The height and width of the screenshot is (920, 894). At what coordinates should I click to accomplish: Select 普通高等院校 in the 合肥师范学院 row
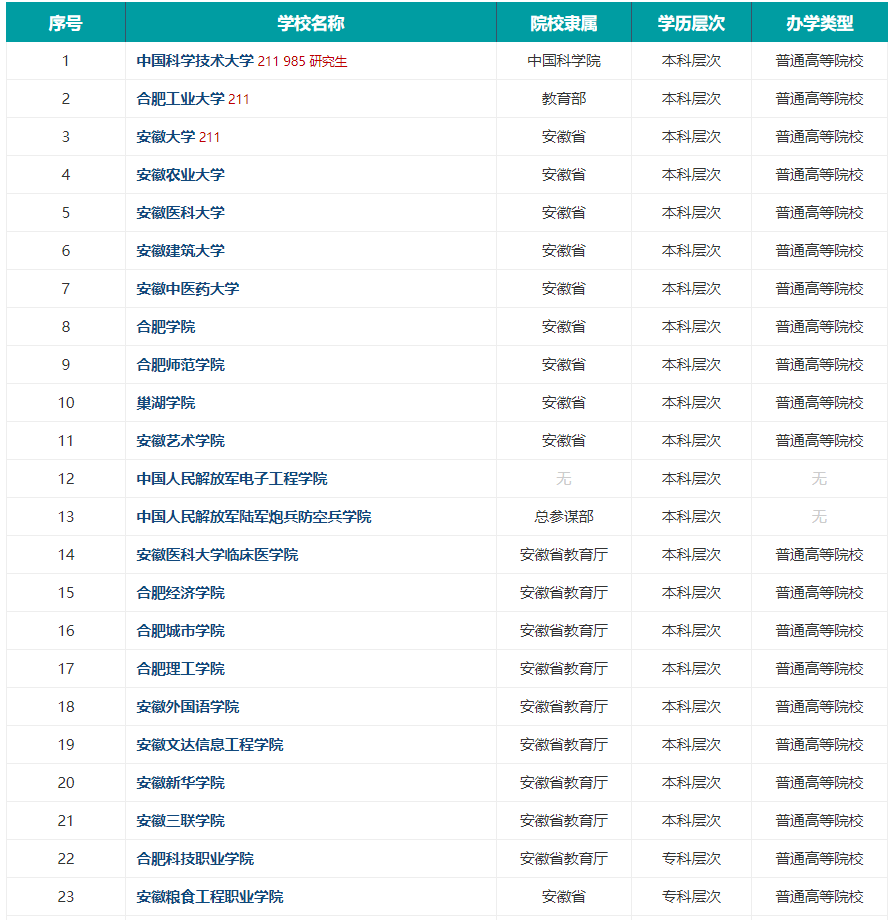point(820,365)
